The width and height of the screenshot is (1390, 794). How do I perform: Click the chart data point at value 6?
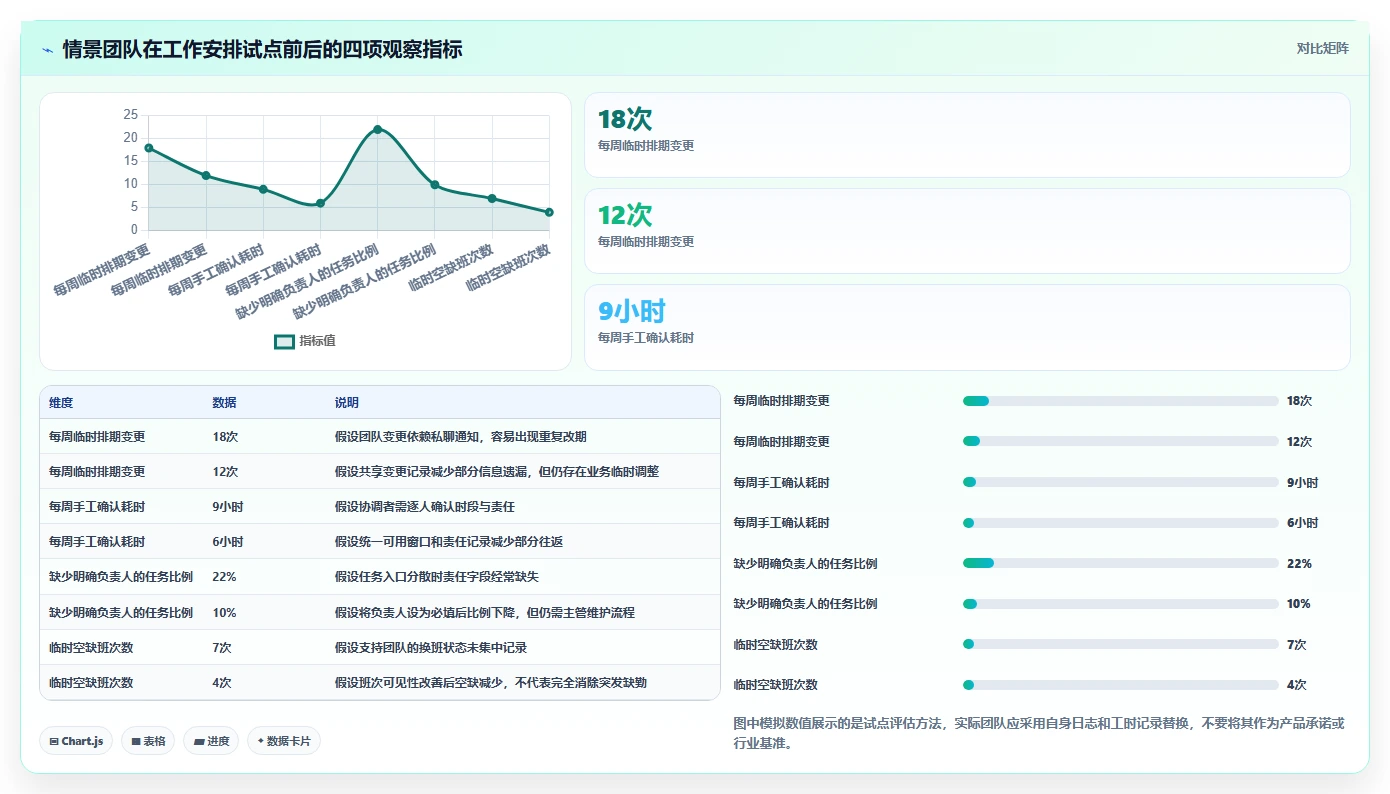[320, 203]
